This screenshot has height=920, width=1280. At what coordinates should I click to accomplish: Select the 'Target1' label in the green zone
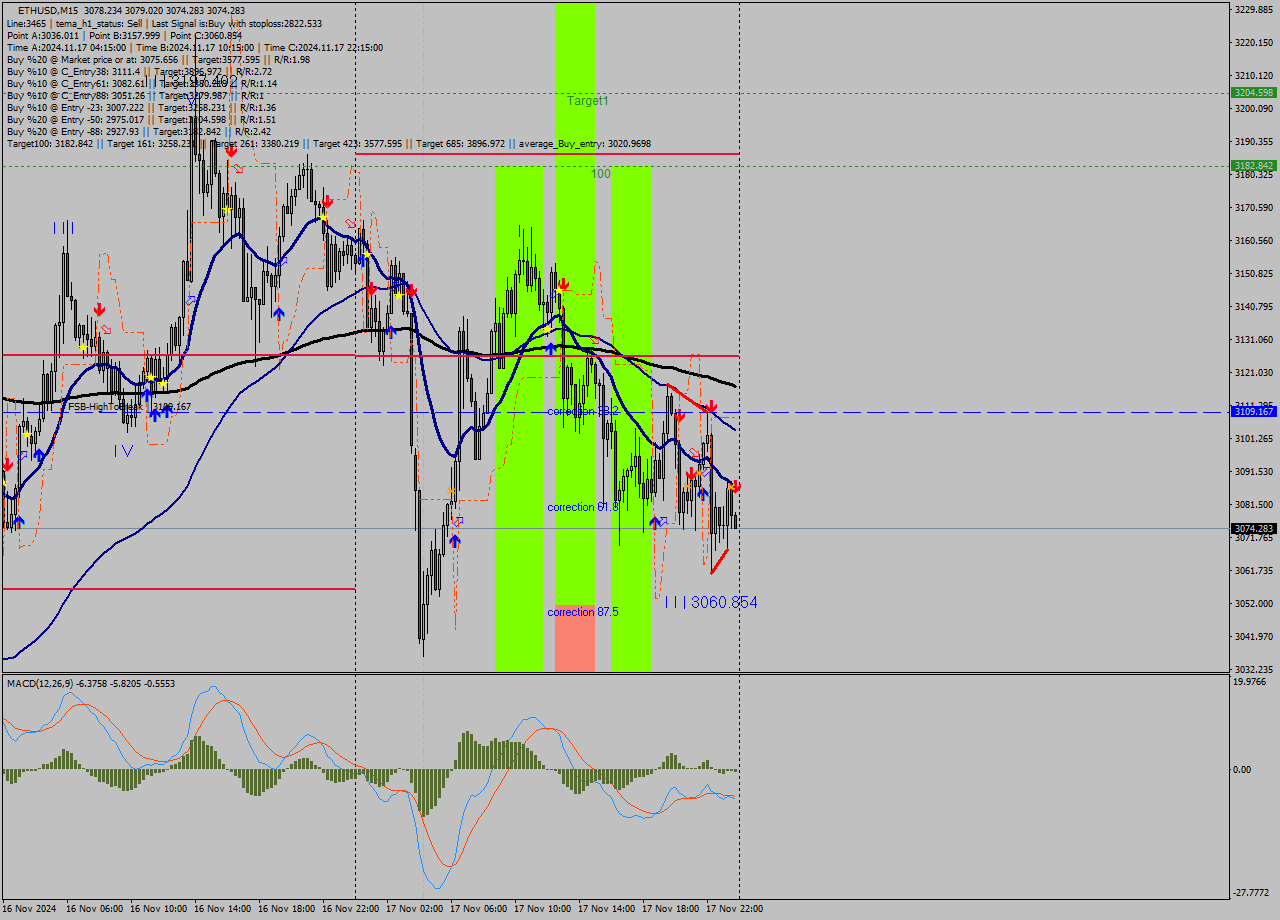[x=587, y=101]
